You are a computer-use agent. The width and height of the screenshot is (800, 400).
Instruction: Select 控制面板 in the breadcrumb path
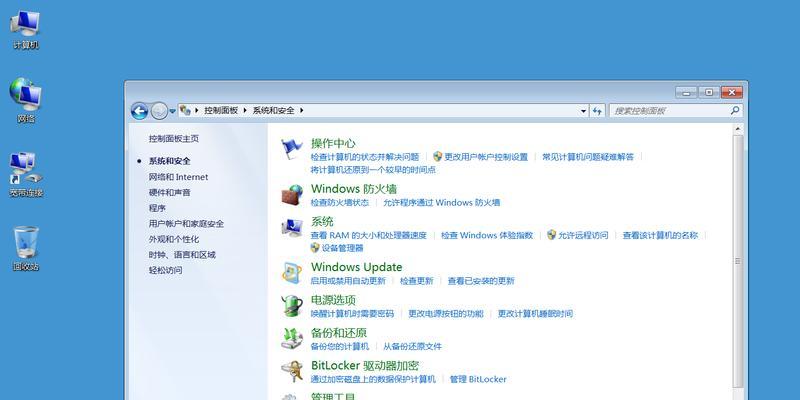[221, 110]
